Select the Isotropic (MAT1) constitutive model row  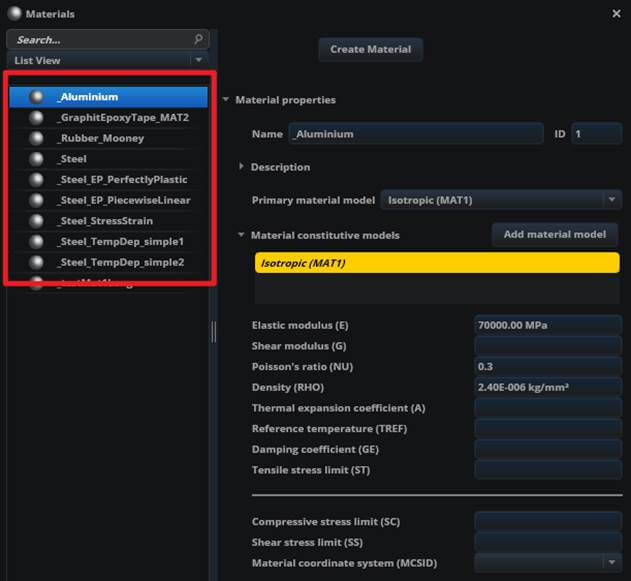[437, 263]
